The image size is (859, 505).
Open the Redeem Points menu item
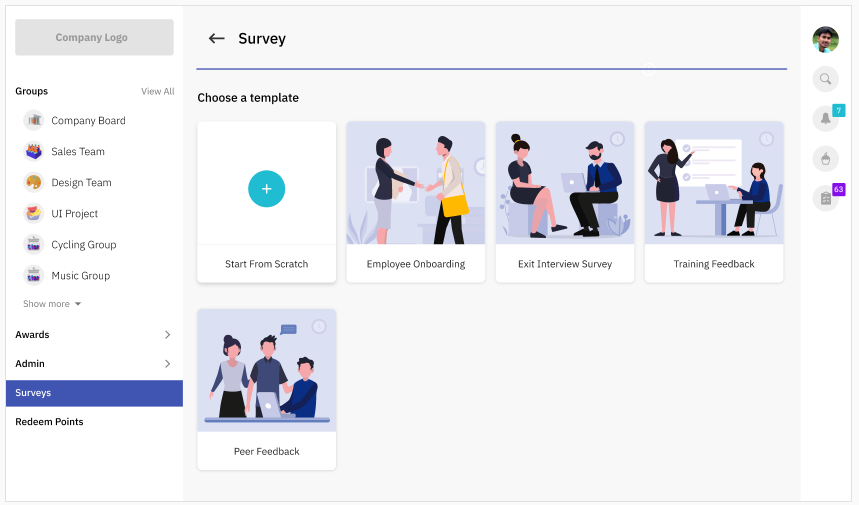point(49,422)
